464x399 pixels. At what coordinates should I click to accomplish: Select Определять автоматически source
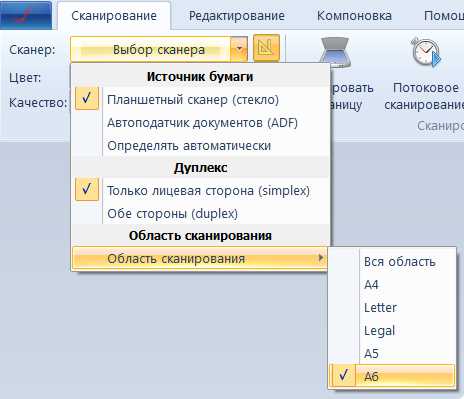point(201,146)
